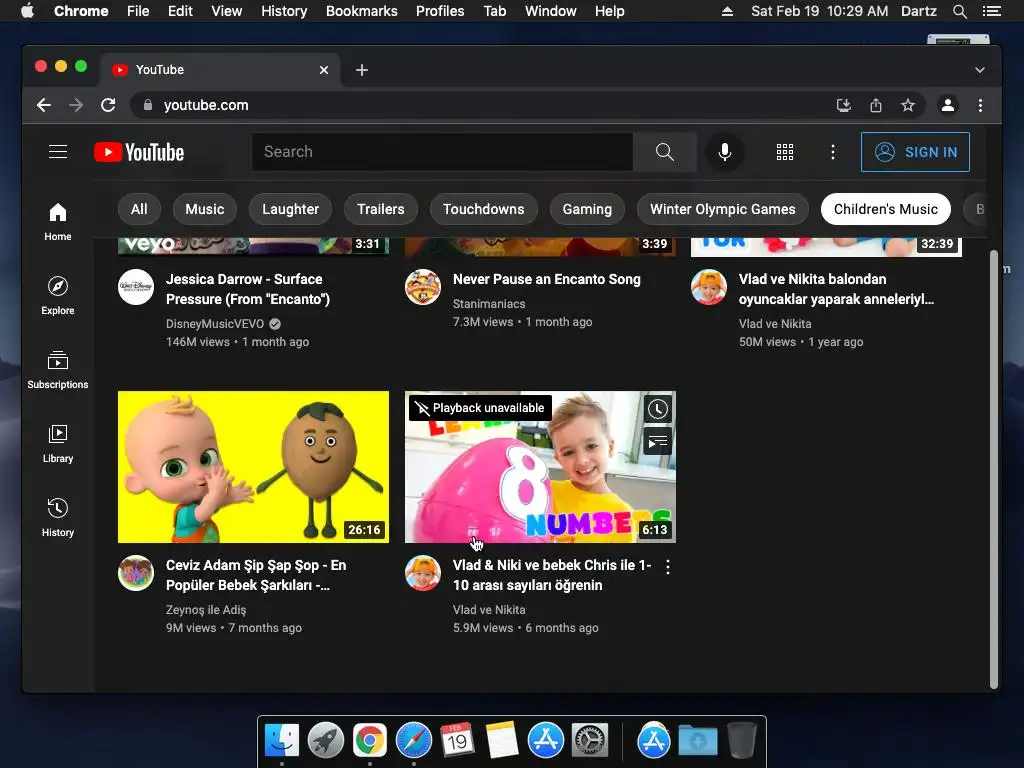Install YouTube app via address bar icon
This screenshot has width=1024, height=768.
844,105
